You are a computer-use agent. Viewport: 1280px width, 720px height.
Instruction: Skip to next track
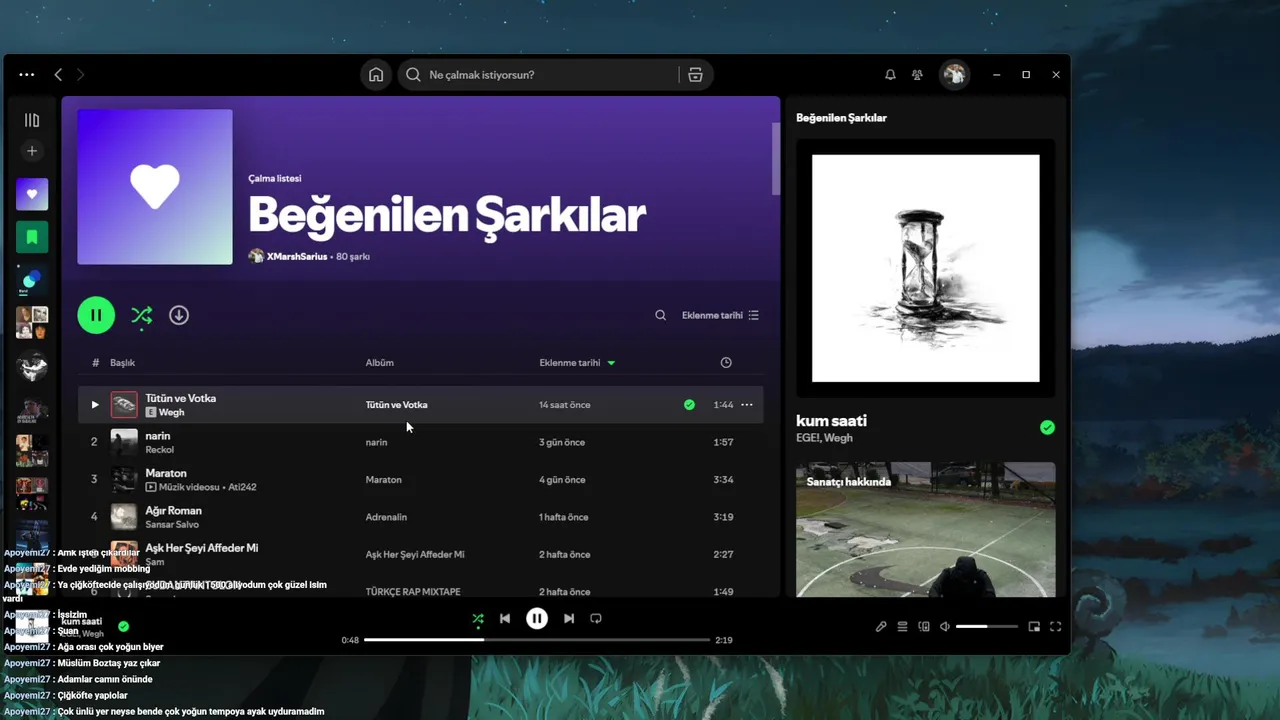569,619
